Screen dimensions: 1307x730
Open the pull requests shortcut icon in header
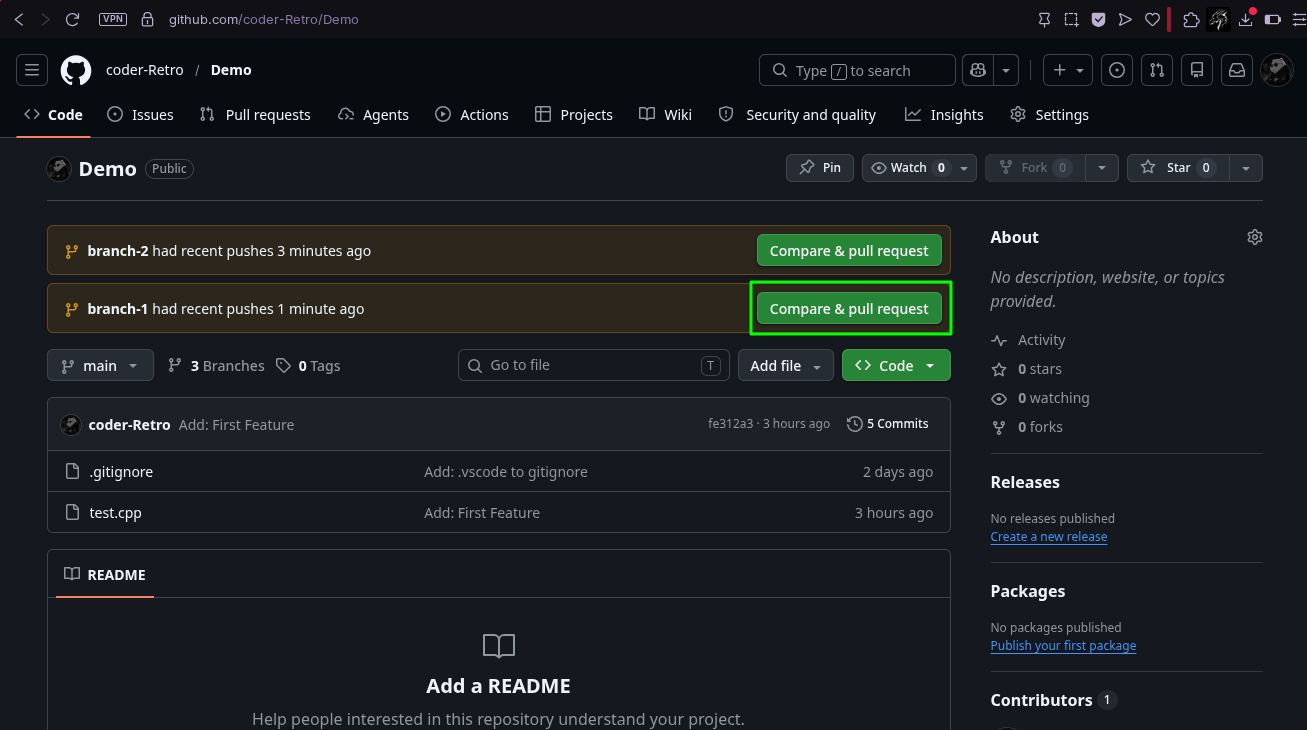pos(1157,70)
